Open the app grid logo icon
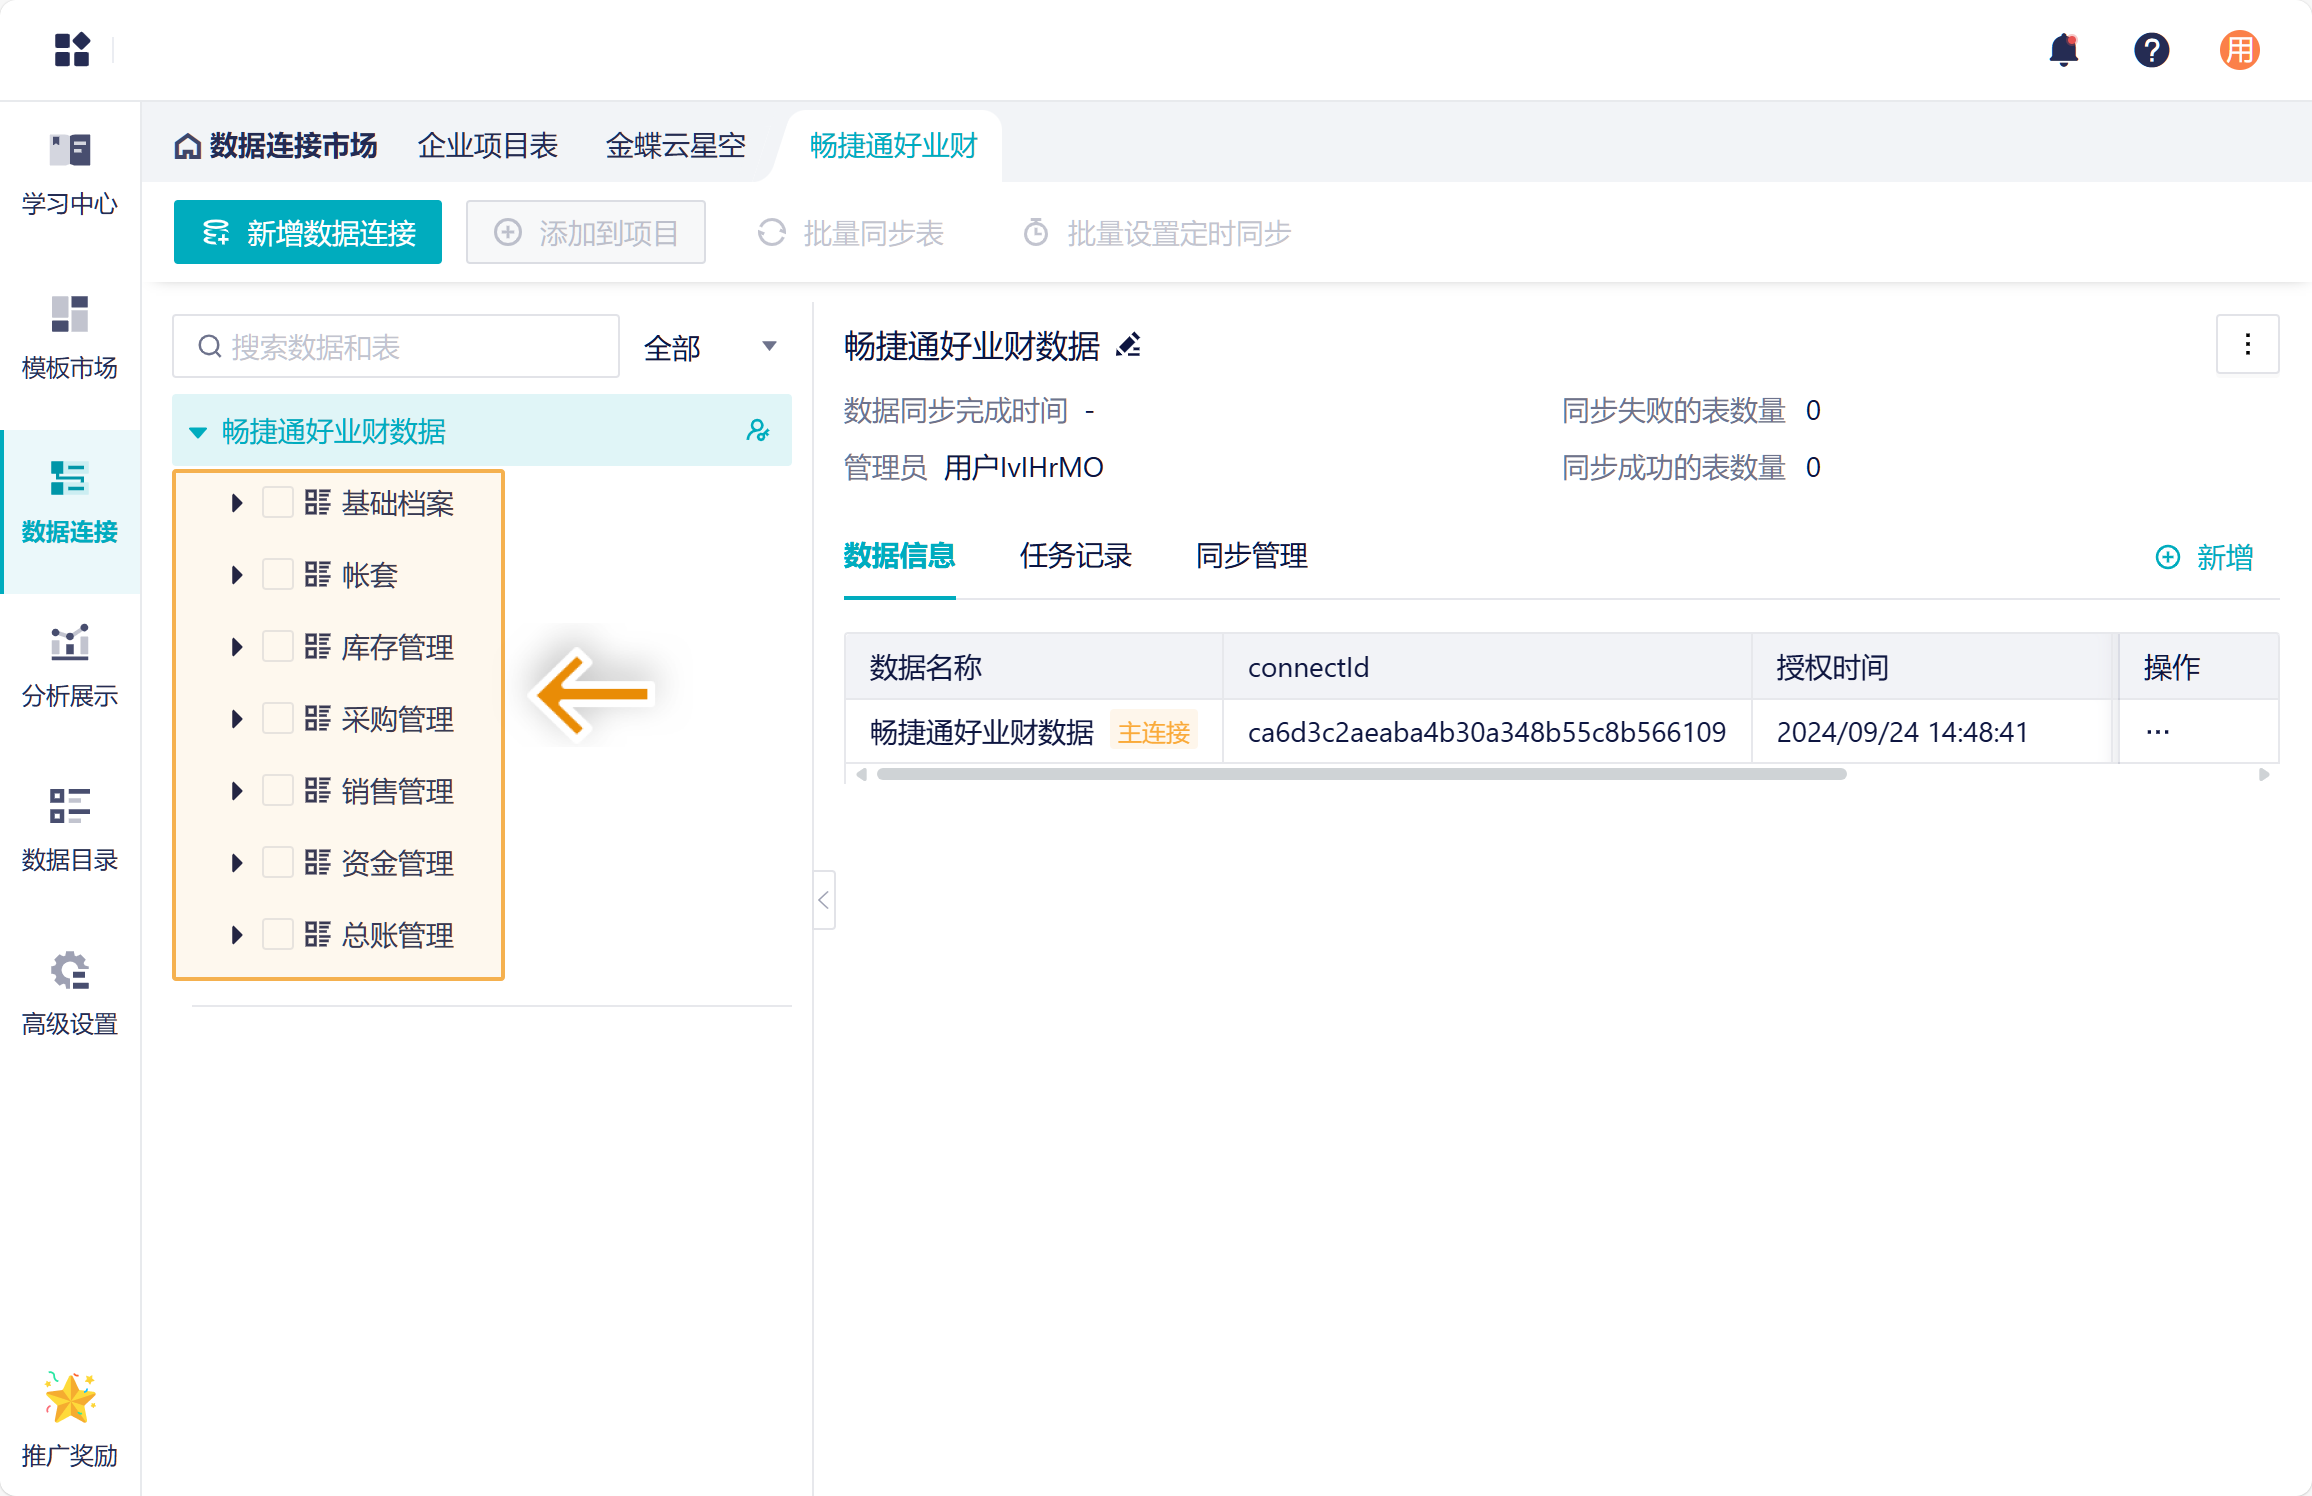This screenshot has width=2312, height=1496. (72, 49)
